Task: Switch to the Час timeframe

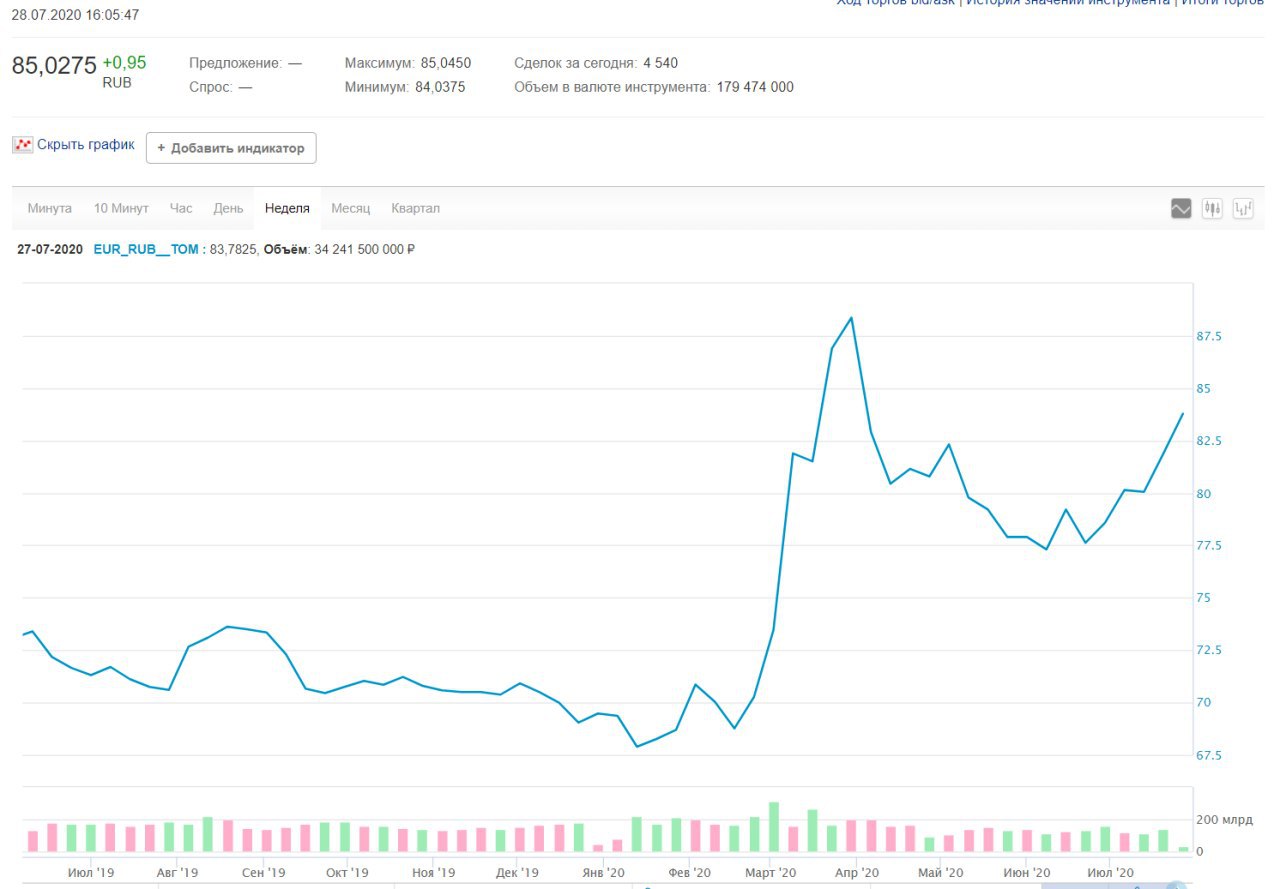Action: point(181,209)
